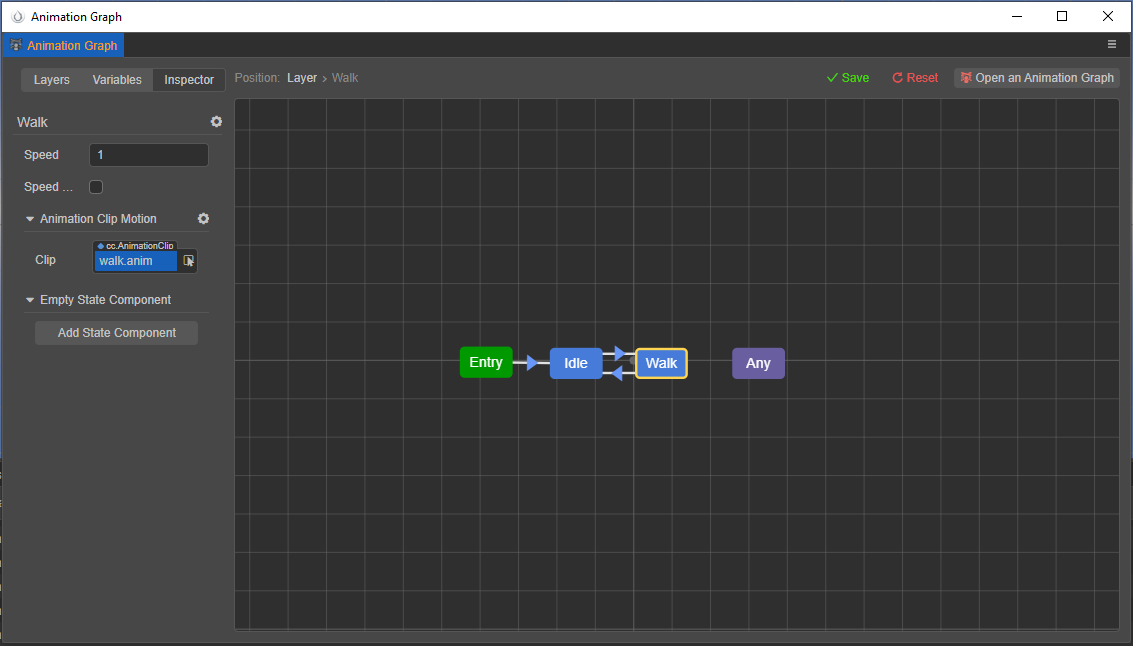Click the clip asset picker icon
The image size is (1133, 646).
(x=189, y=261)
